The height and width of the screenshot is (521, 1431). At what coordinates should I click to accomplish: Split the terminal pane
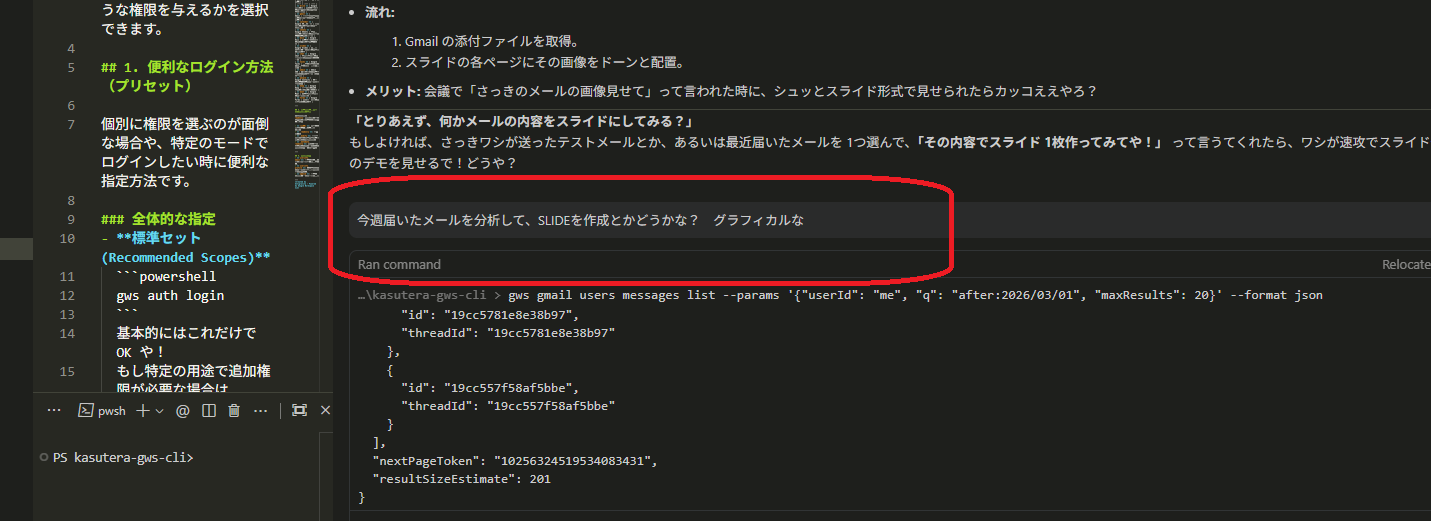(209, 410)
